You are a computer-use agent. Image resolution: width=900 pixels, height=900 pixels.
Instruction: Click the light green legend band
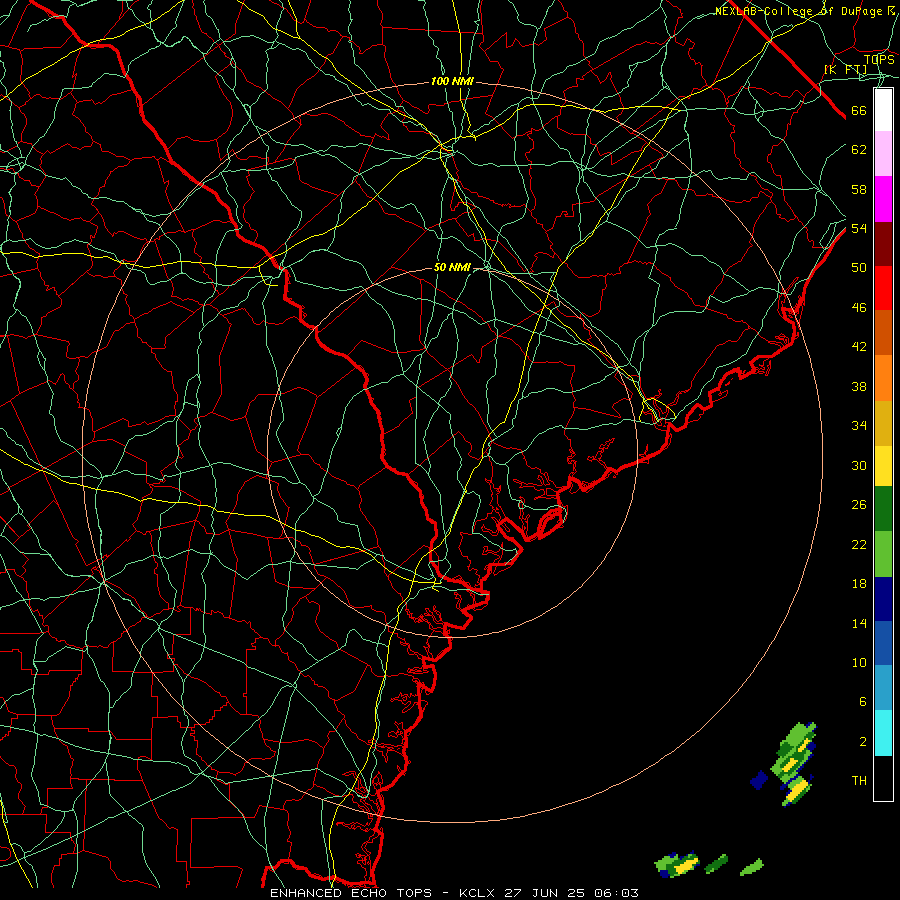(x=883, y=554)
